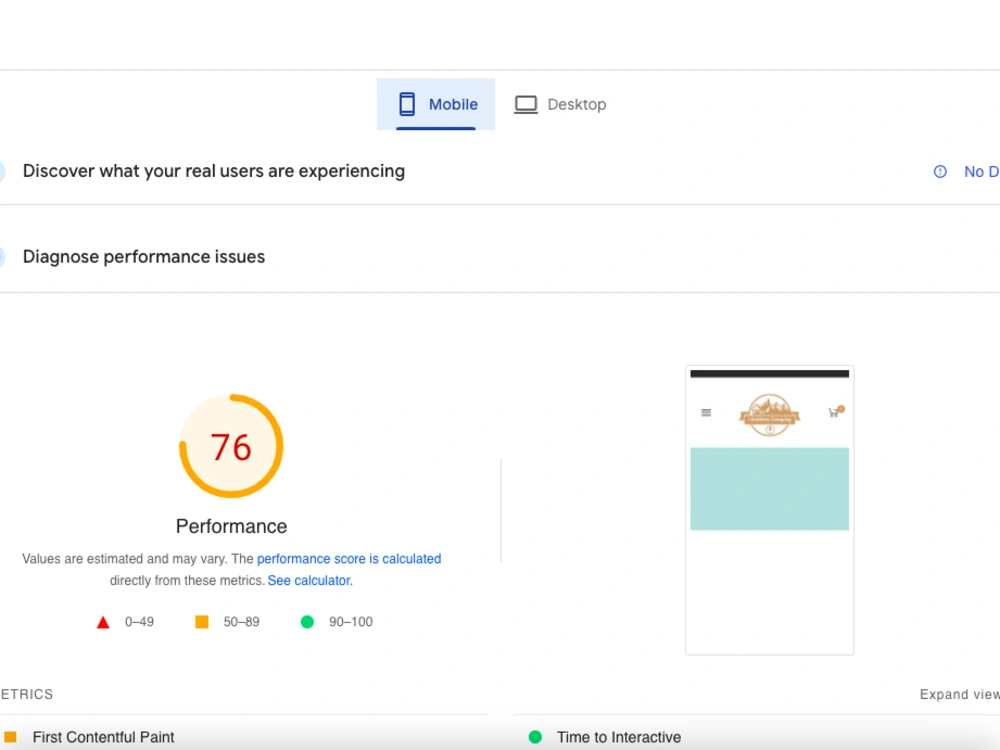Click the 0–49 range label

[x=139, y=622]
